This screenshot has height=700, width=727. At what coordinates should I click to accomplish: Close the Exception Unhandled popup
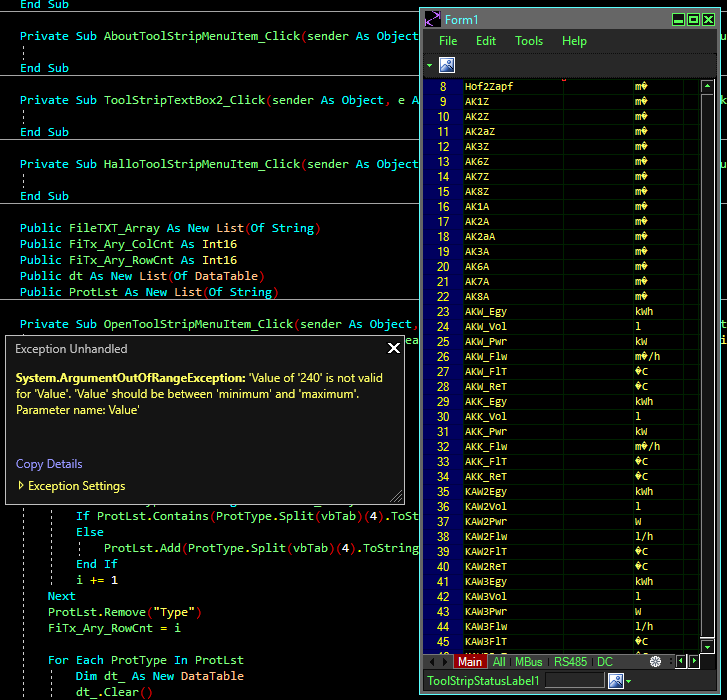pyautogui.click(x=394, y=348)
